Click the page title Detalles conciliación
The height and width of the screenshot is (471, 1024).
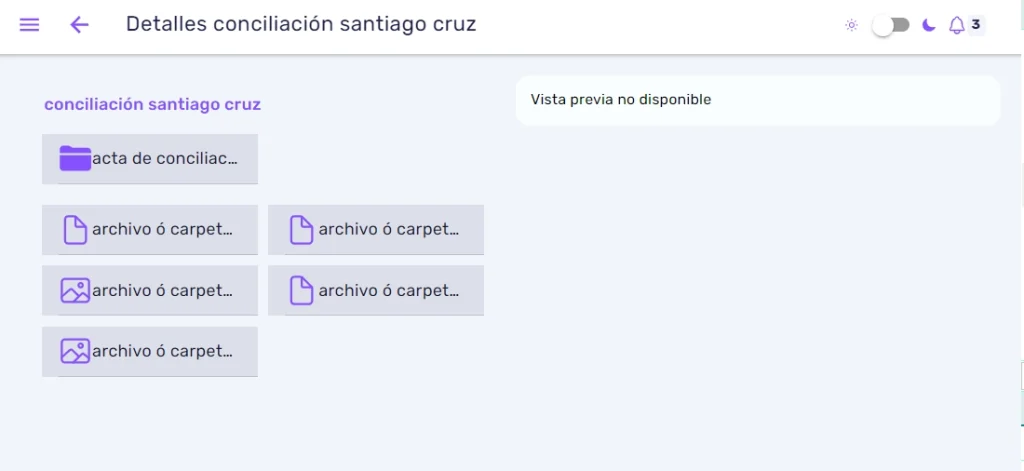pyautogui.click(x=301, y=24)
